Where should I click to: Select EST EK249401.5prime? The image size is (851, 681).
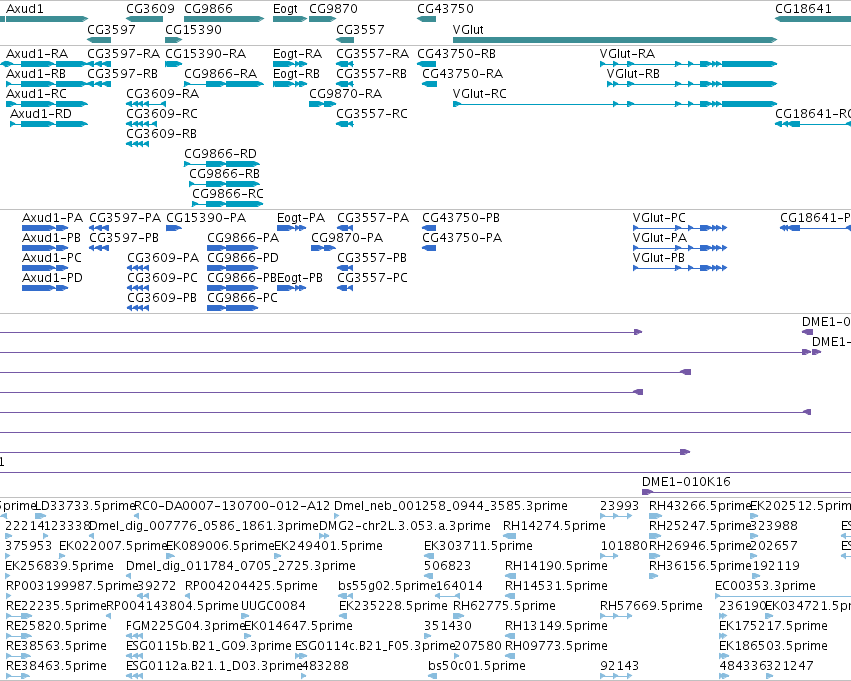[x=328, y=545]
